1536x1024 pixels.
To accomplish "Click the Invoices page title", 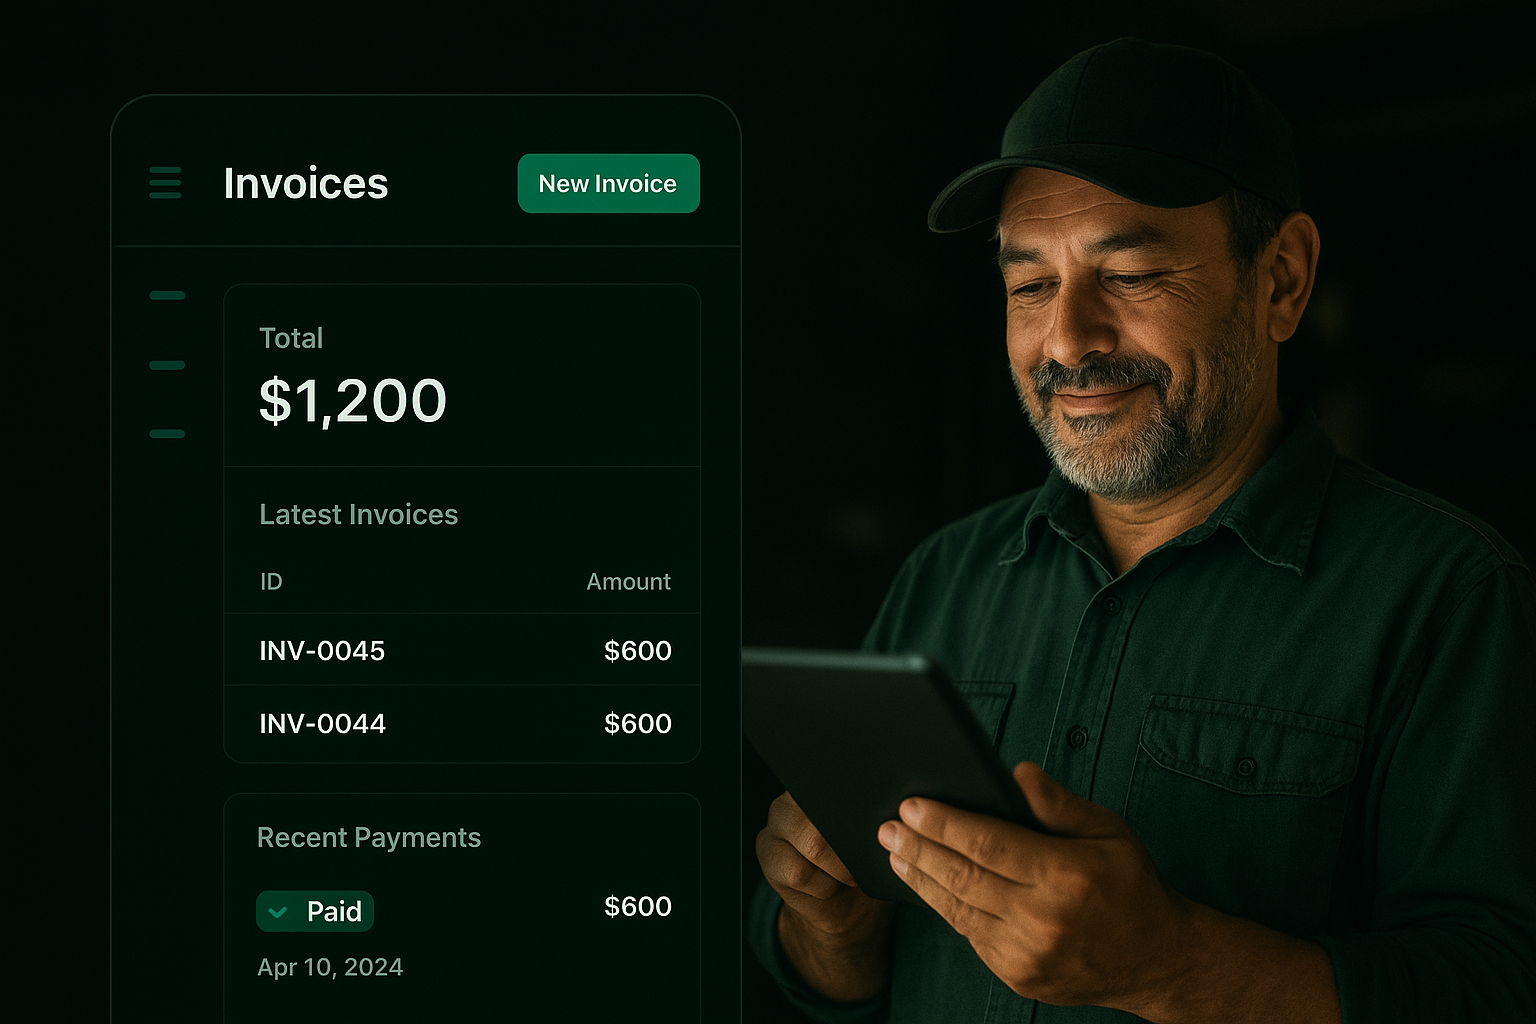I will pos(306,183).
